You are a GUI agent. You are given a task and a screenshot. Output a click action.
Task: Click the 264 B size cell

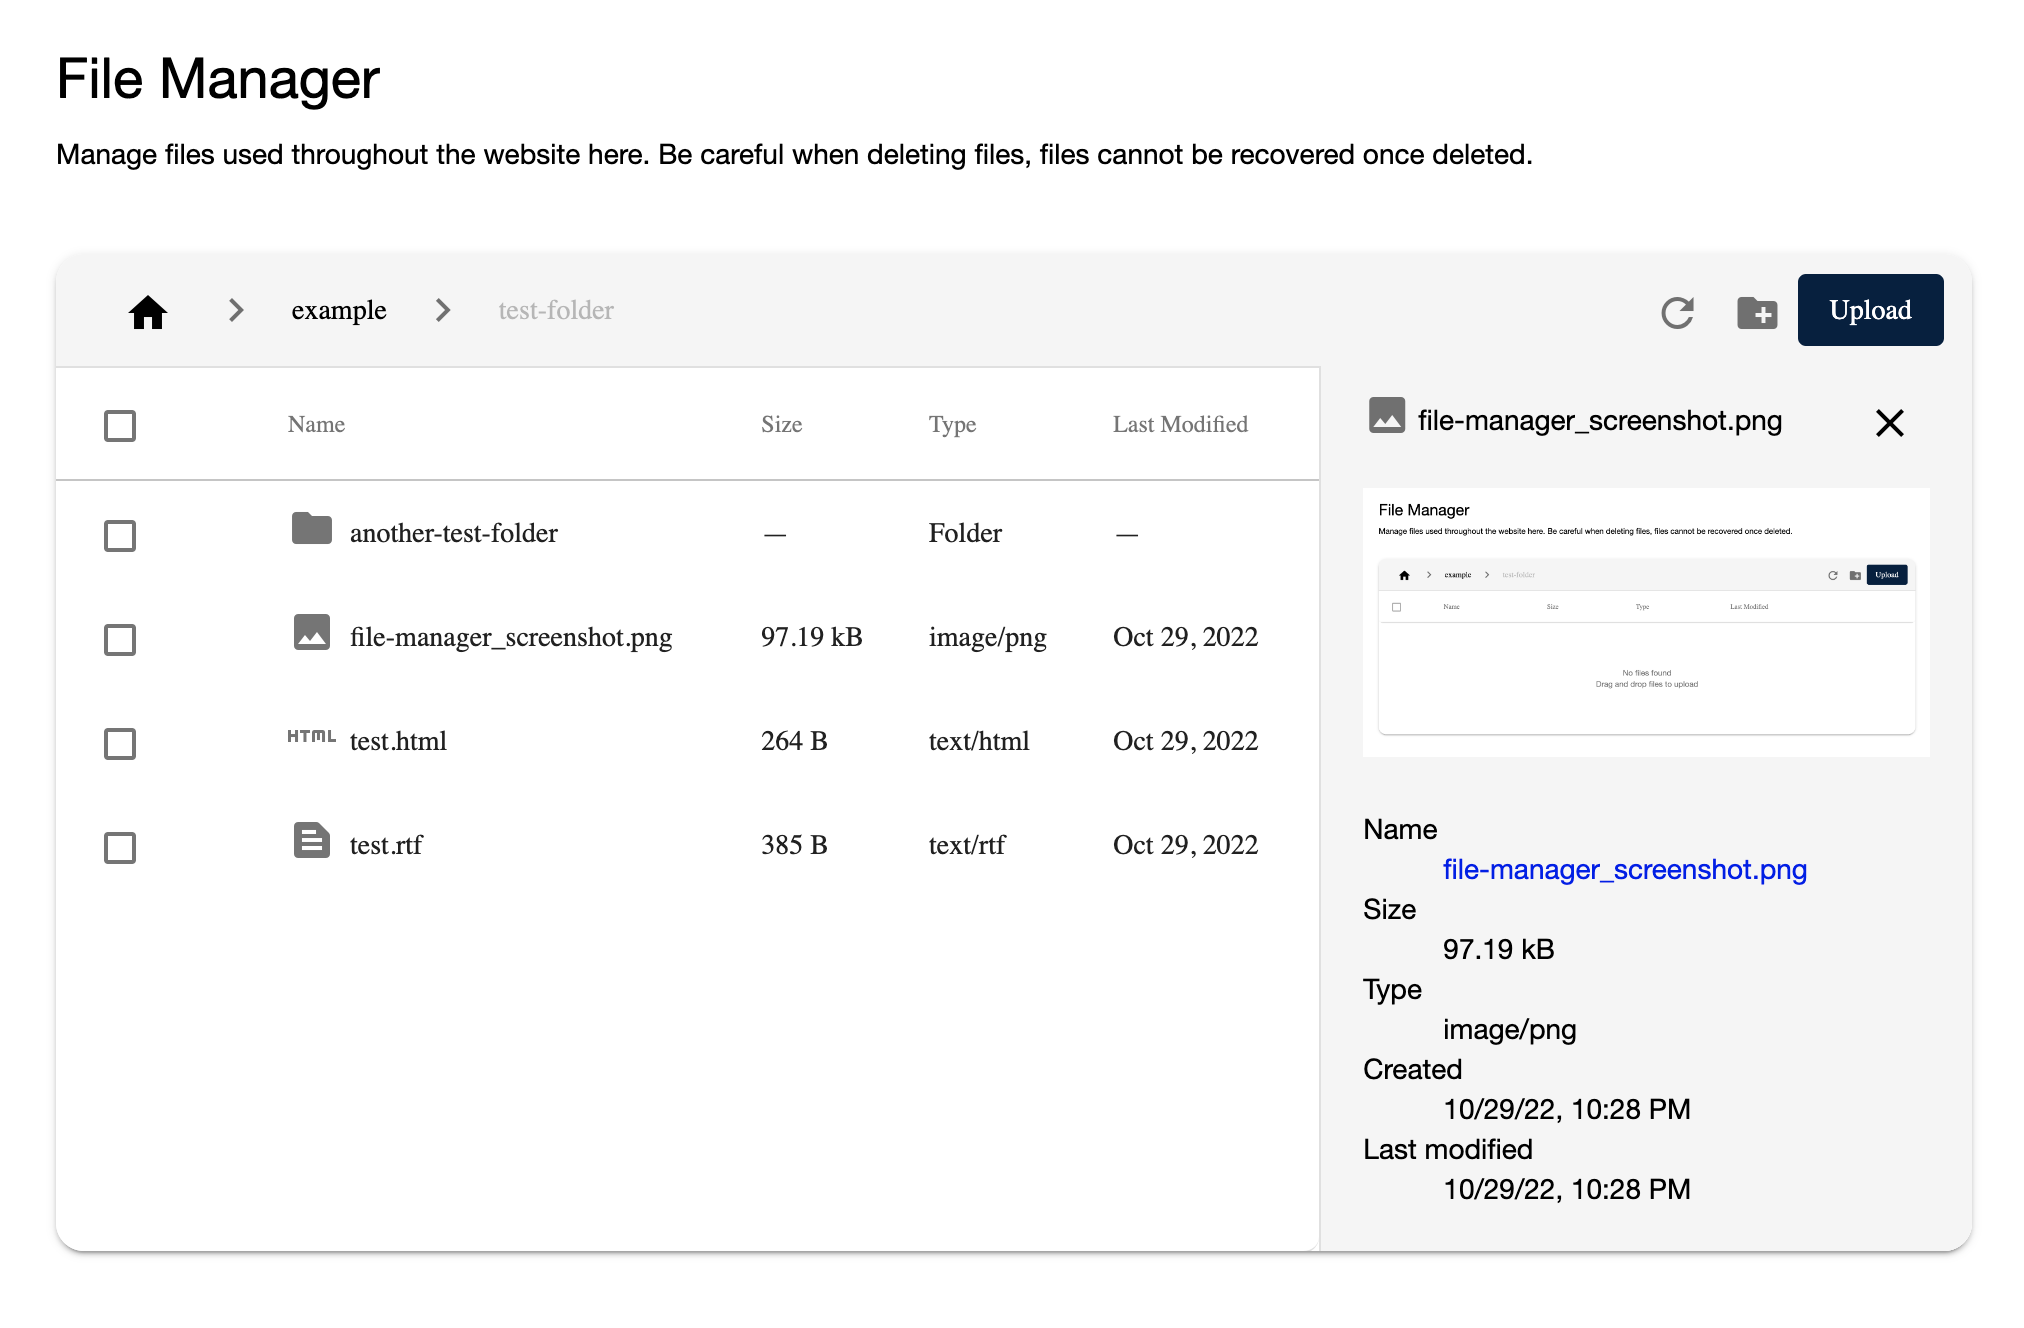pos(794,741)
